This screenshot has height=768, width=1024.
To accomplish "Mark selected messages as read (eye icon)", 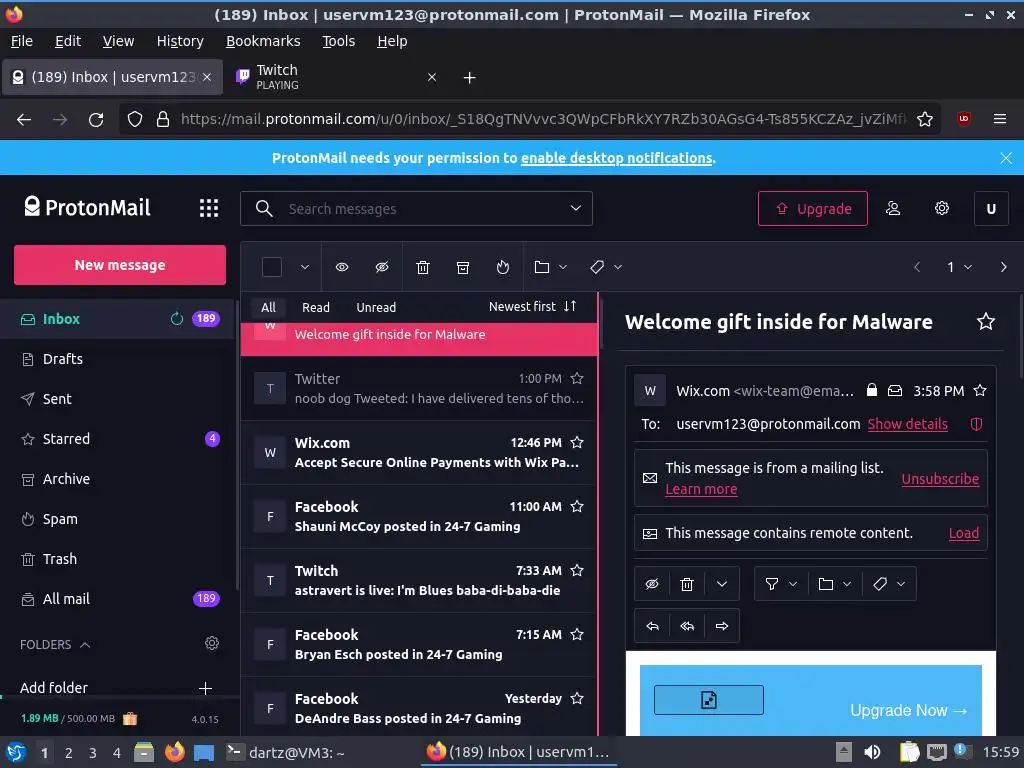I will pyautogui.click(x=342, y=267).
